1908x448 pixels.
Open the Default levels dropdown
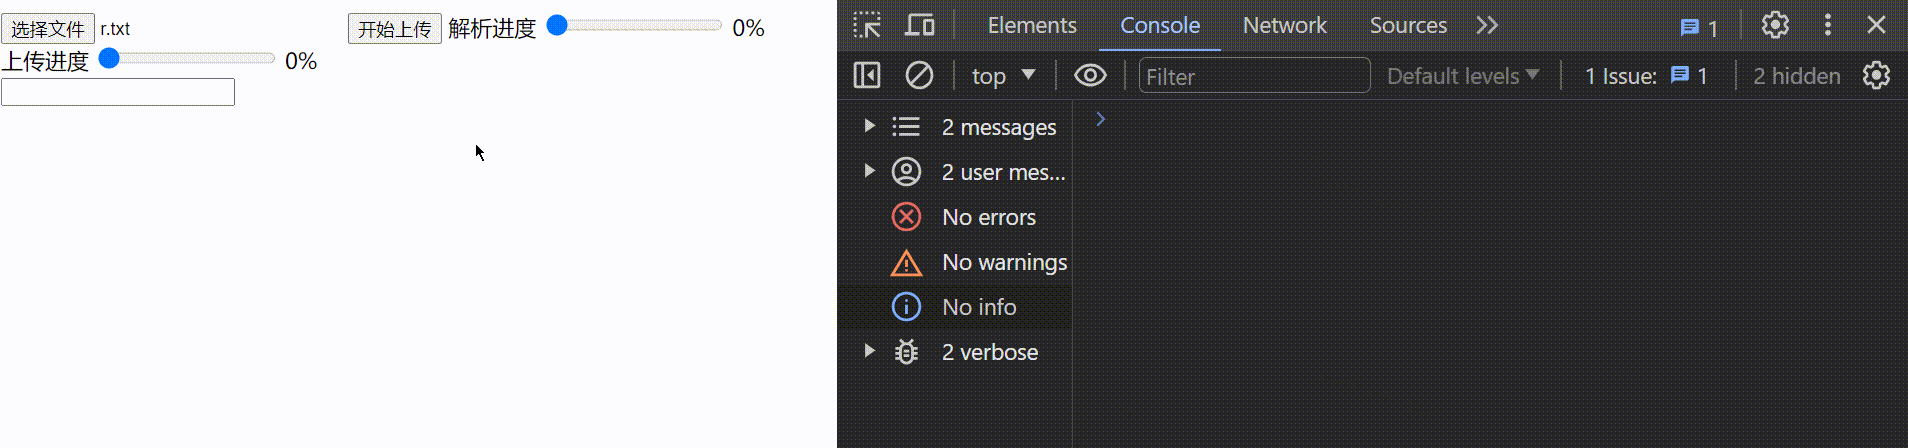pos(1462,76)
